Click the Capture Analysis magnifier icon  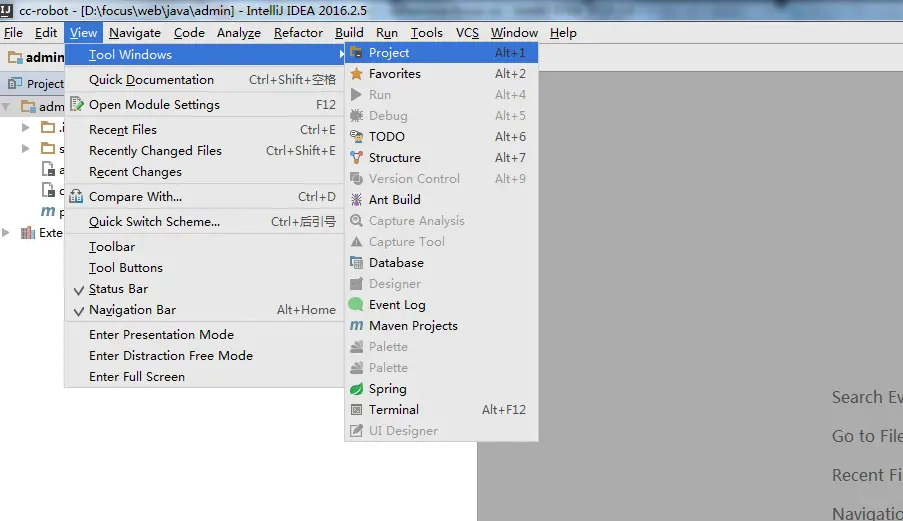click(356, 220)
